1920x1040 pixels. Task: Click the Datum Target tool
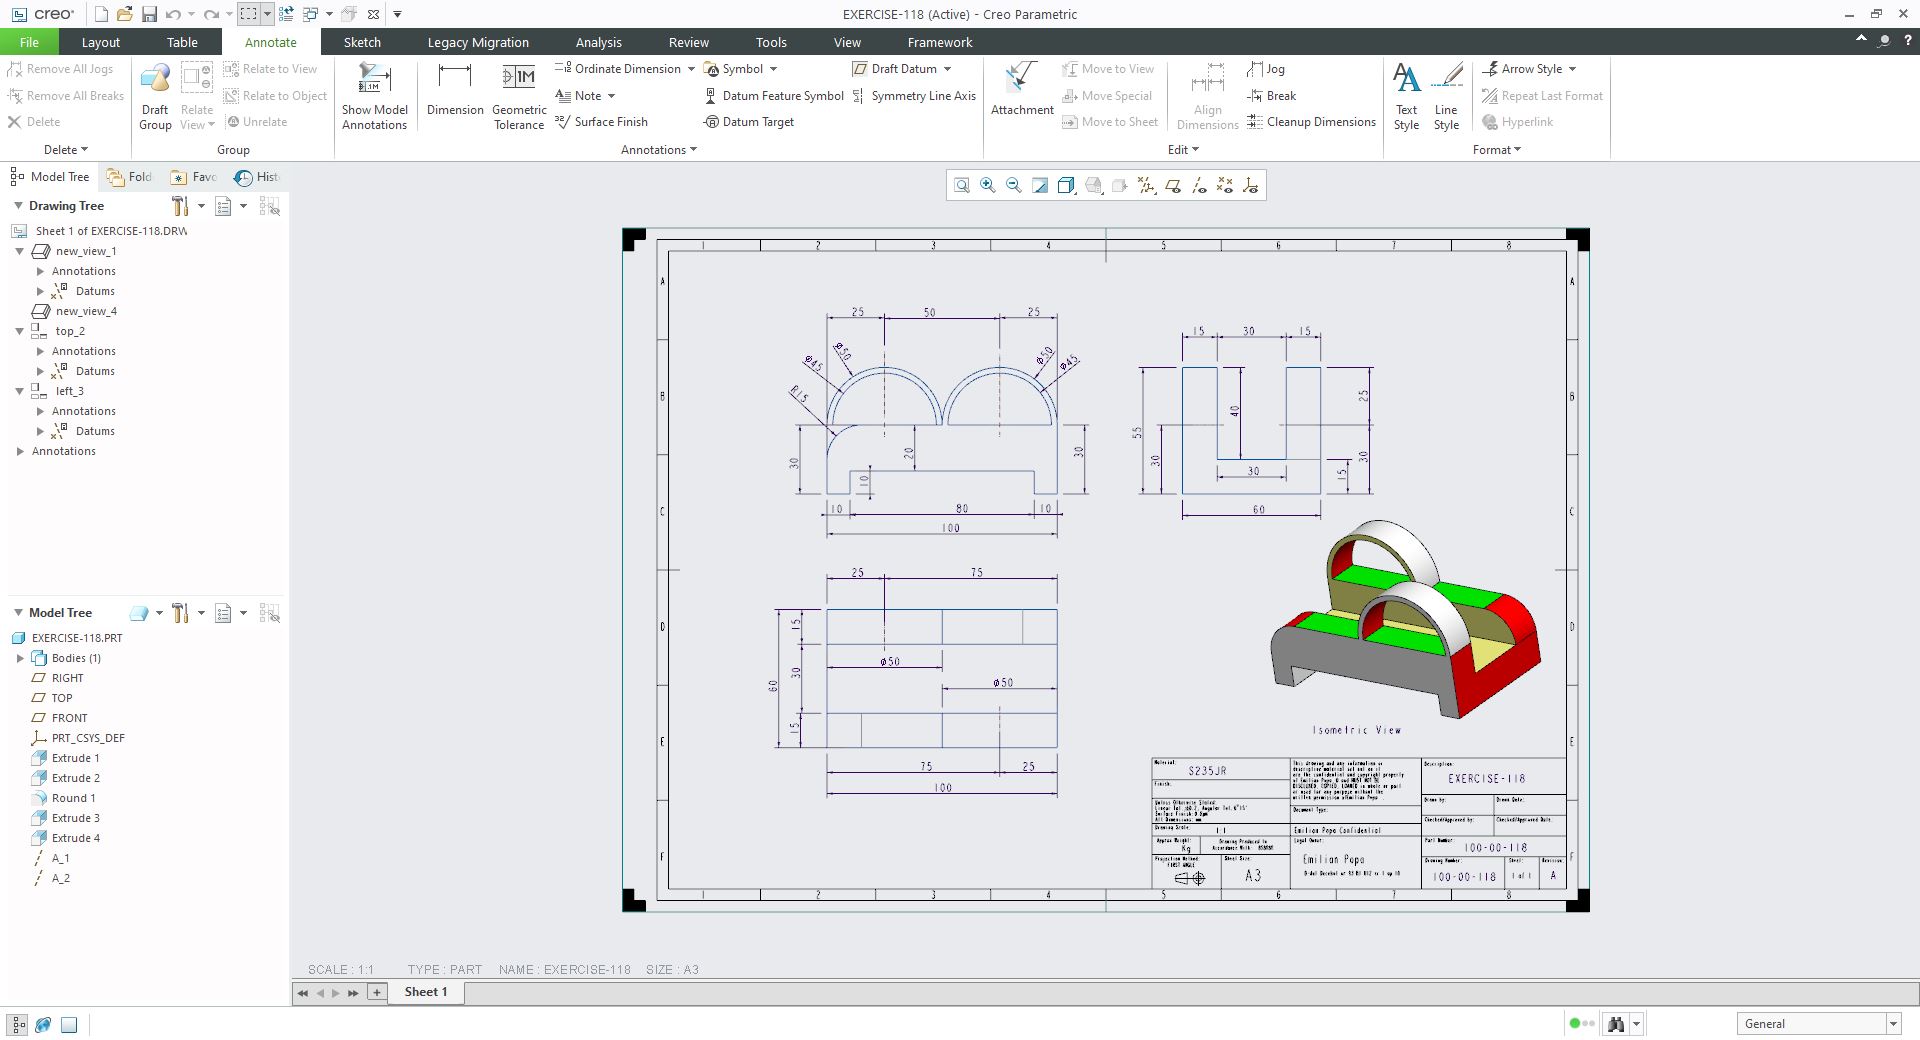point(748,122)
